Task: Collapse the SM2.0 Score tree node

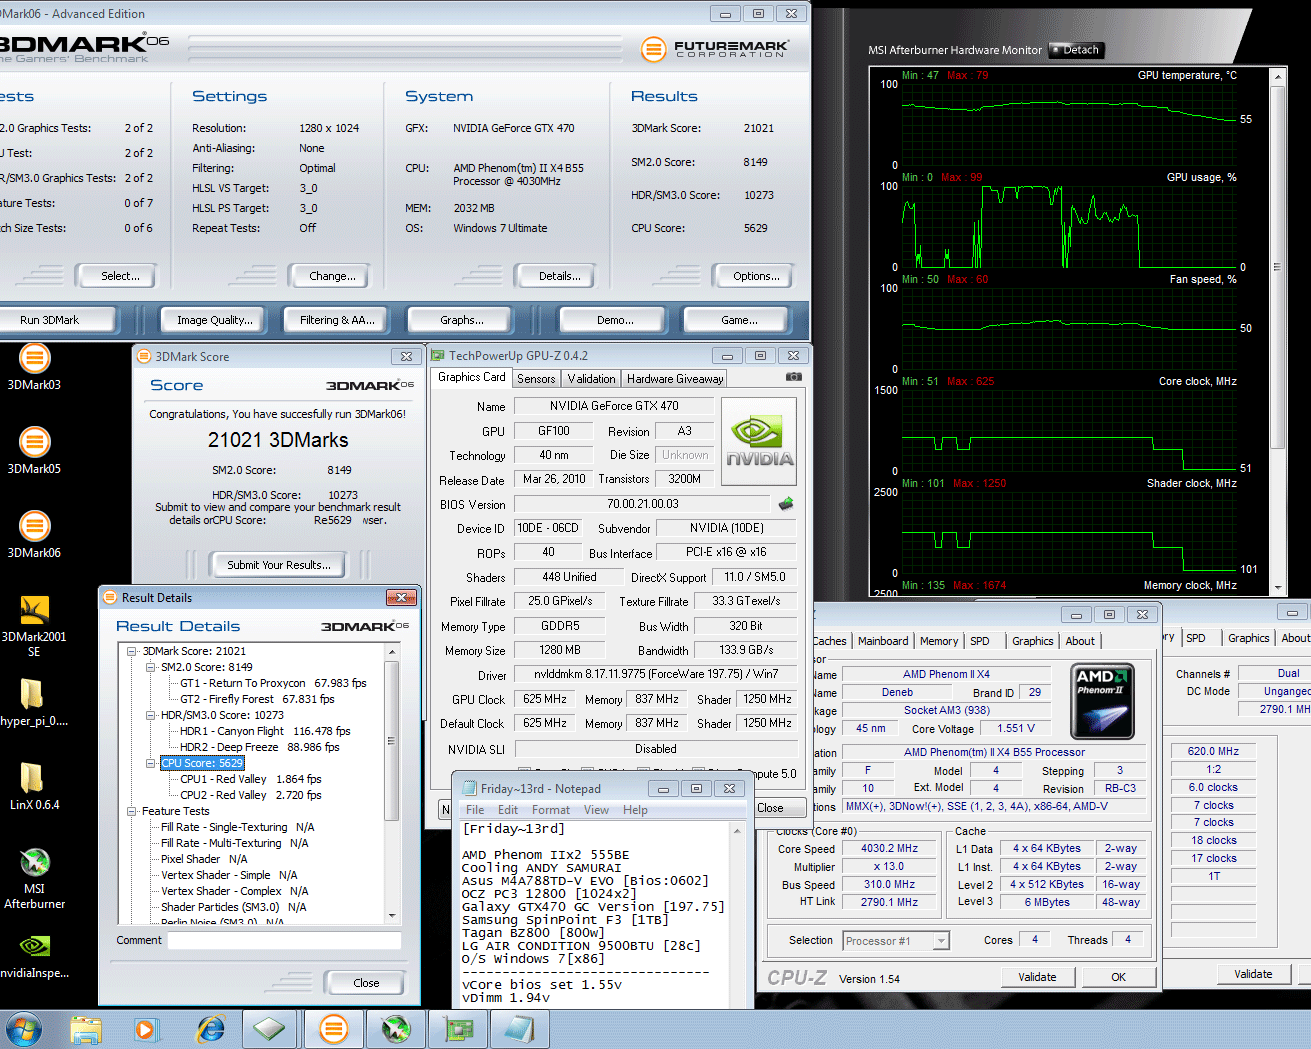Action: pos(151,667)
